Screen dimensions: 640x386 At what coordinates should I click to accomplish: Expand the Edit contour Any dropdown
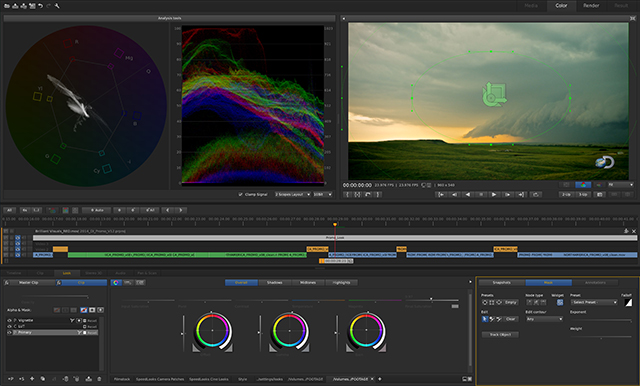[x=544, y=319]
